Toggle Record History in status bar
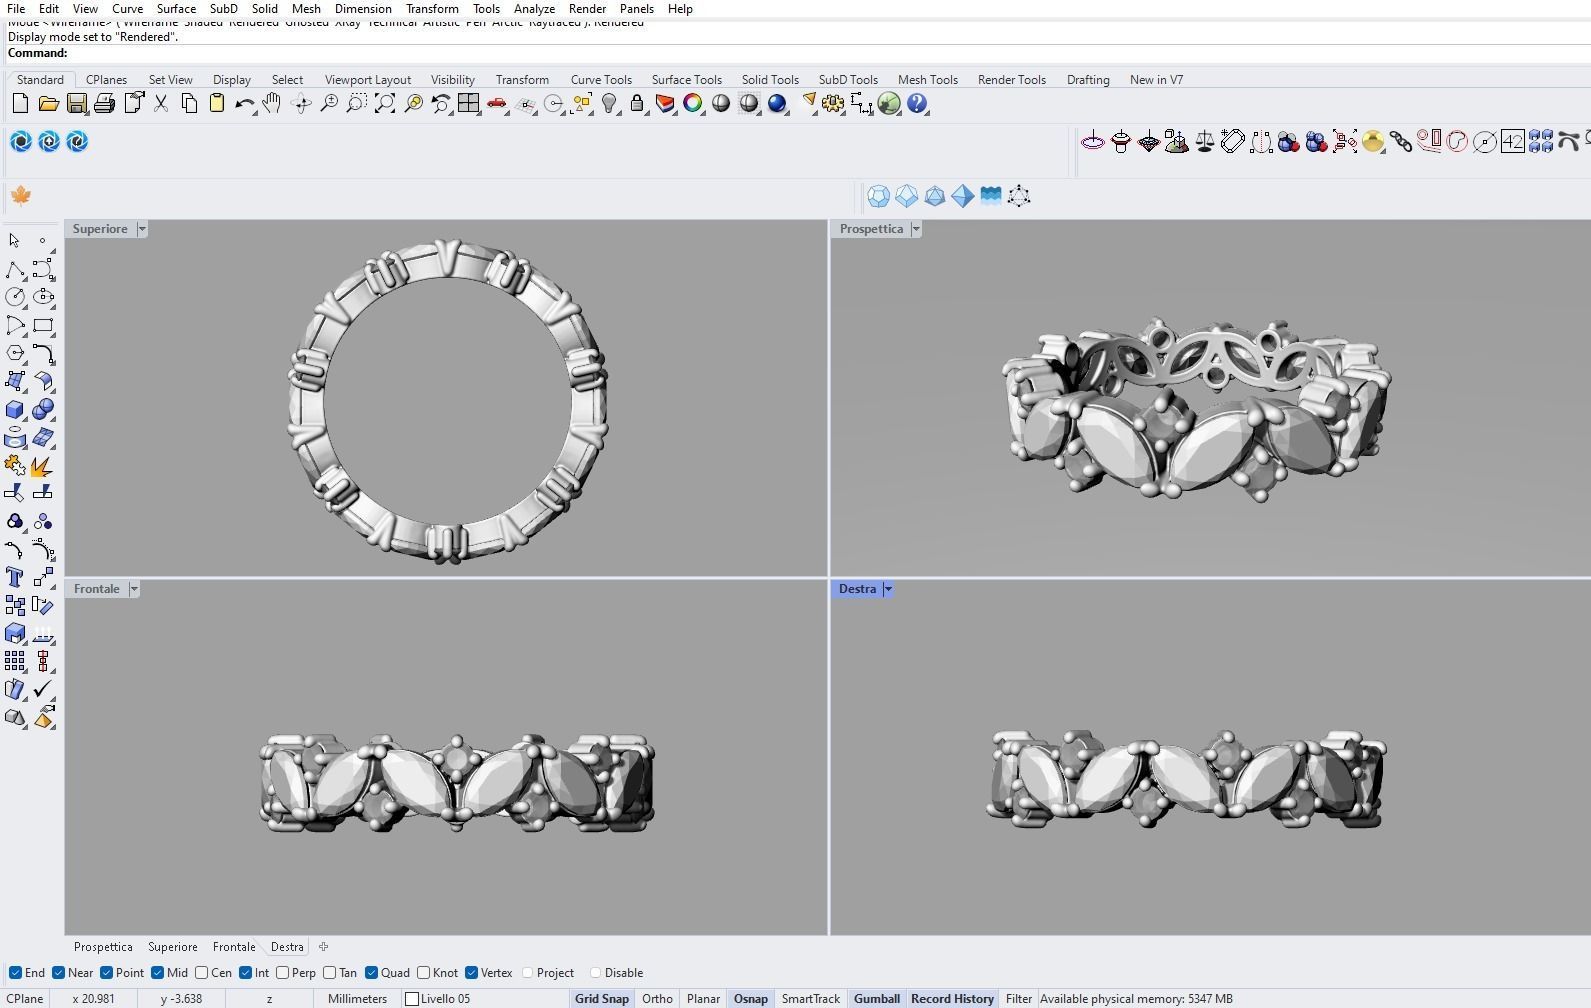 tap(952, 999)
